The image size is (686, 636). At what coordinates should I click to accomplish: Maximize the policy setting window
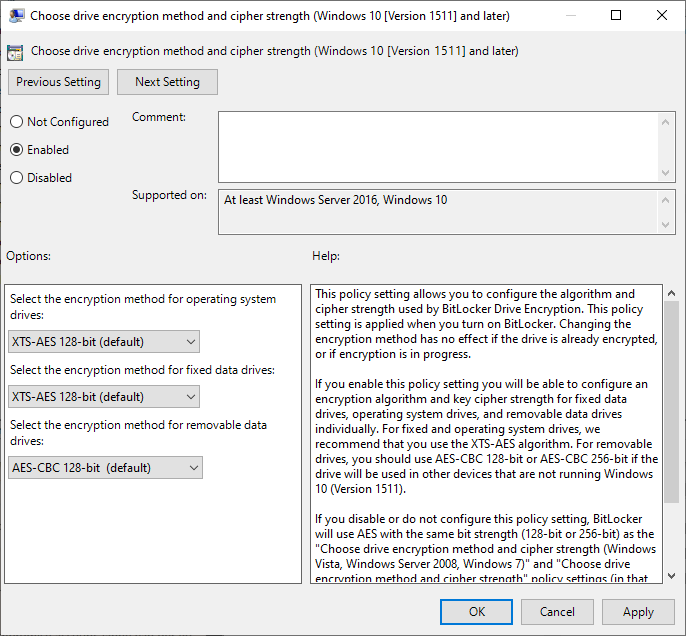616,15
